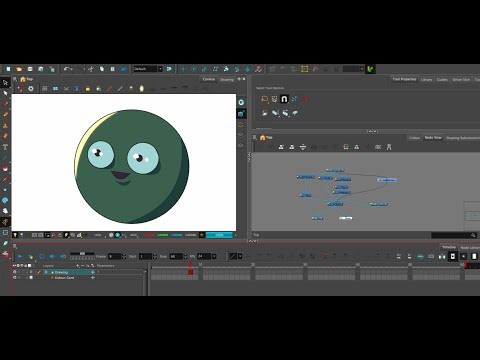480x360 pixels.
Task: Toggle the grid icon in the Camera view toolbar
Action: [44, 88]
